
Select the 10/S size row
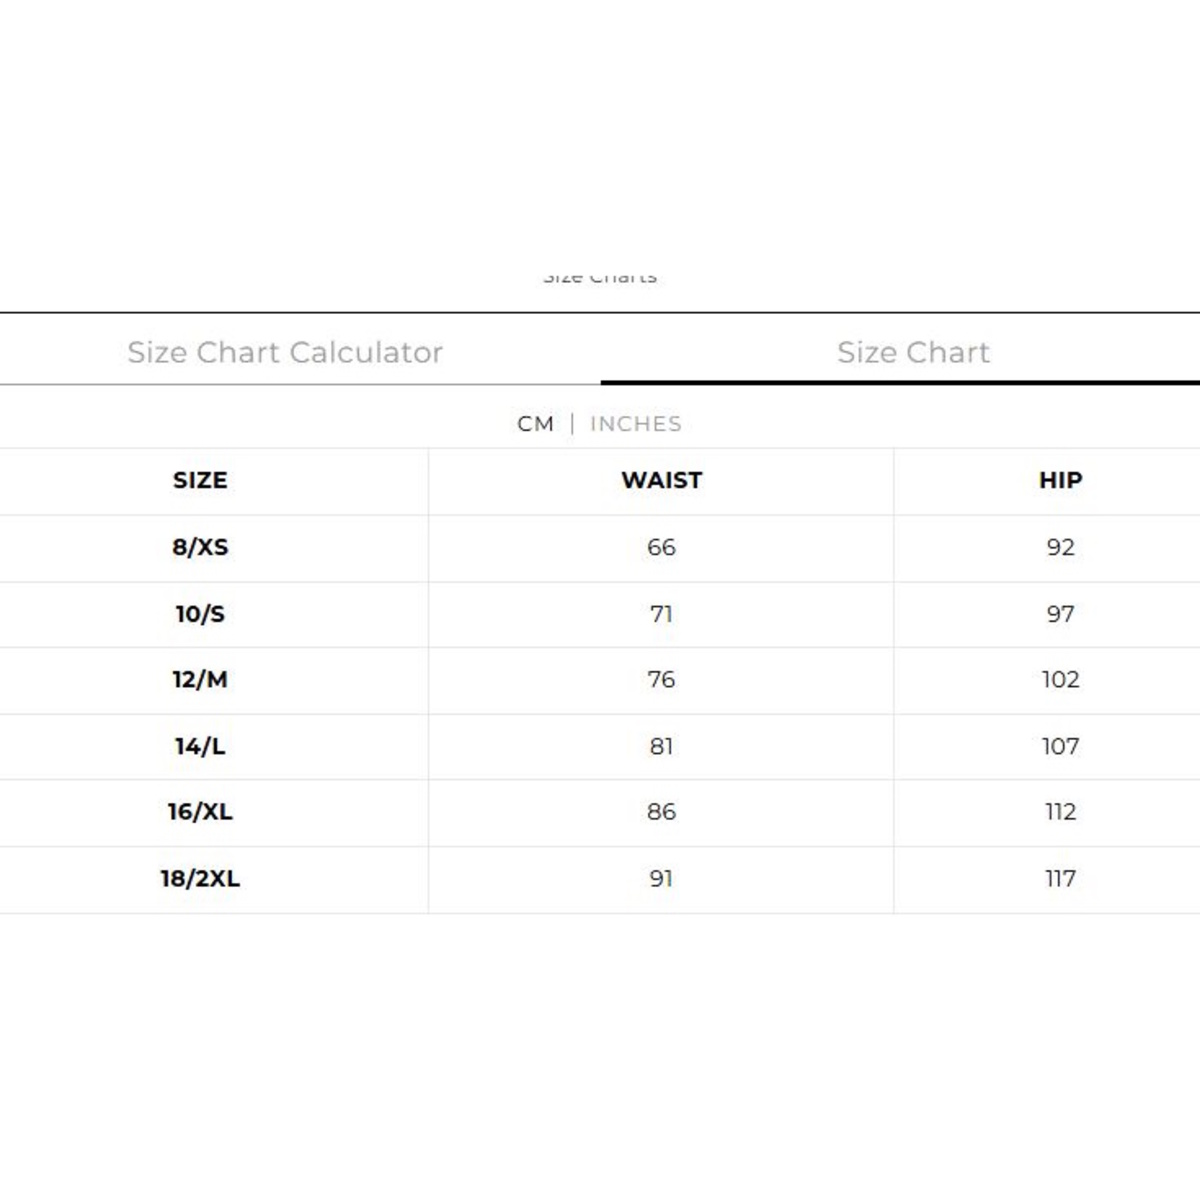[x=600, y=614]
